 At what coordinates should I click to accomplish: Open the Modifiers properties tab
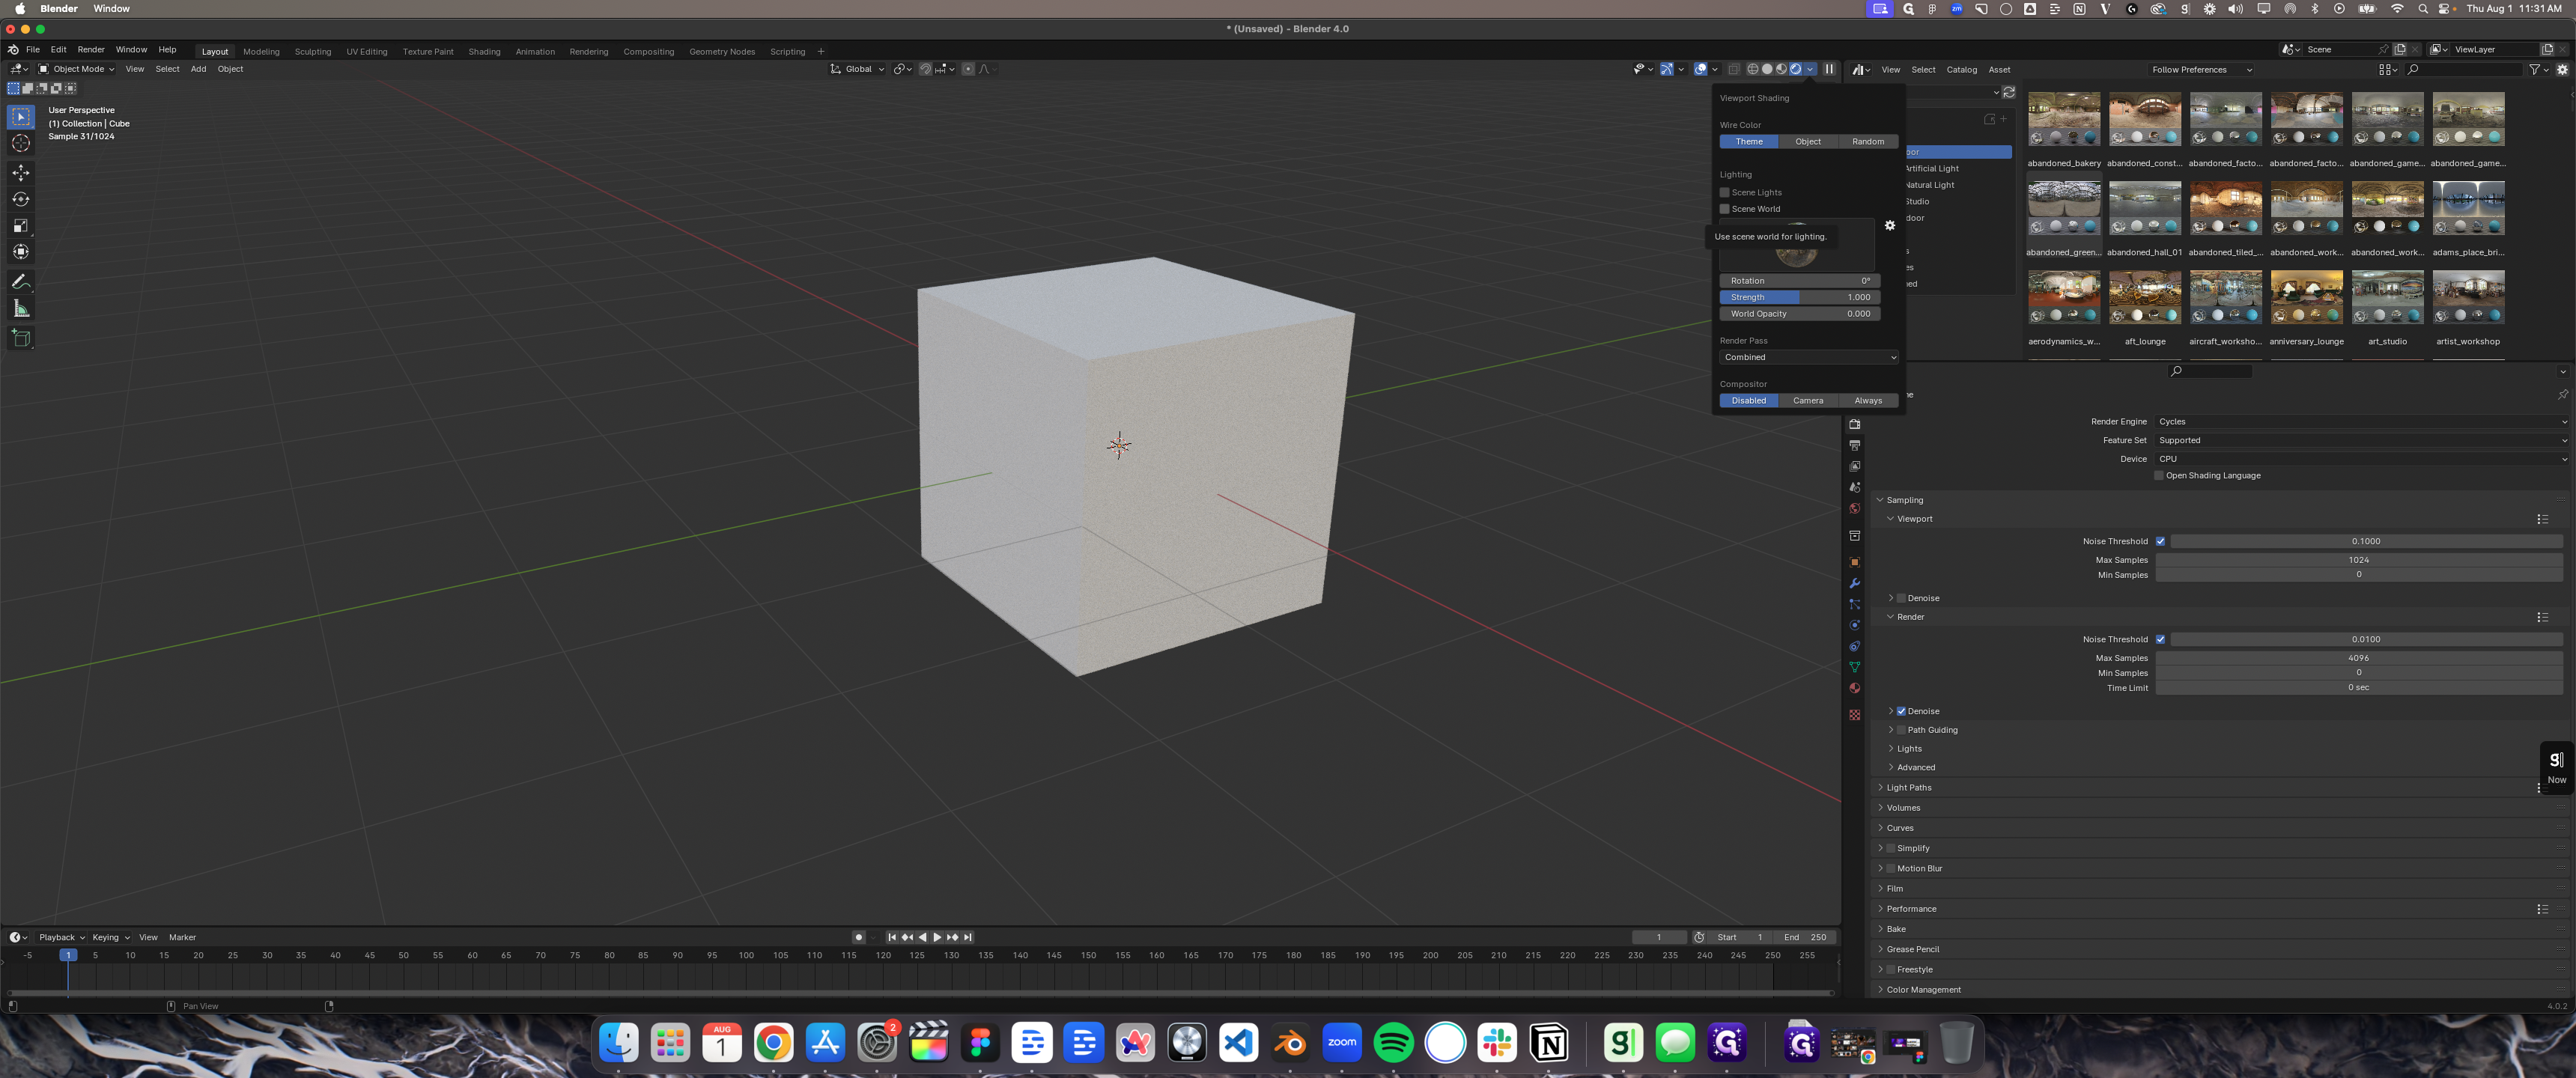1855,583
